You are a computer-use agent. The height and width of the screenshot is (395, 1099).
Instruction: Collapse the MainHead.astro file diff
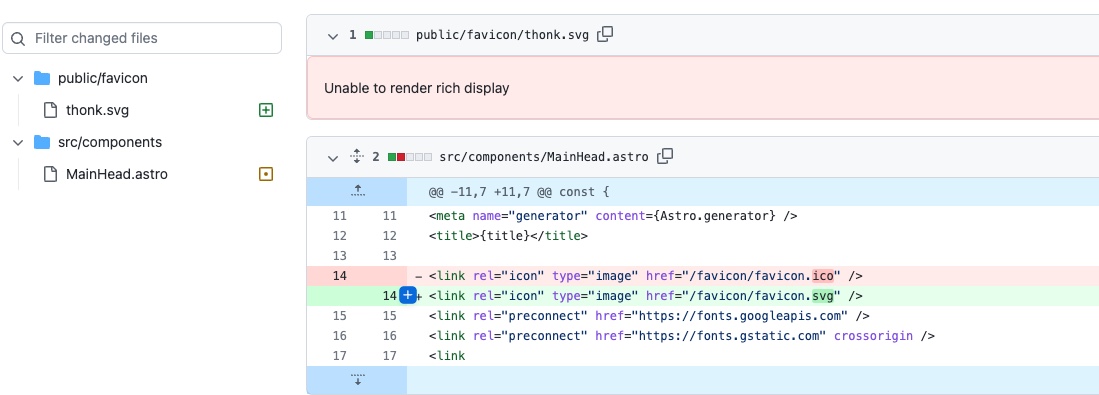[x=332, y=157]
